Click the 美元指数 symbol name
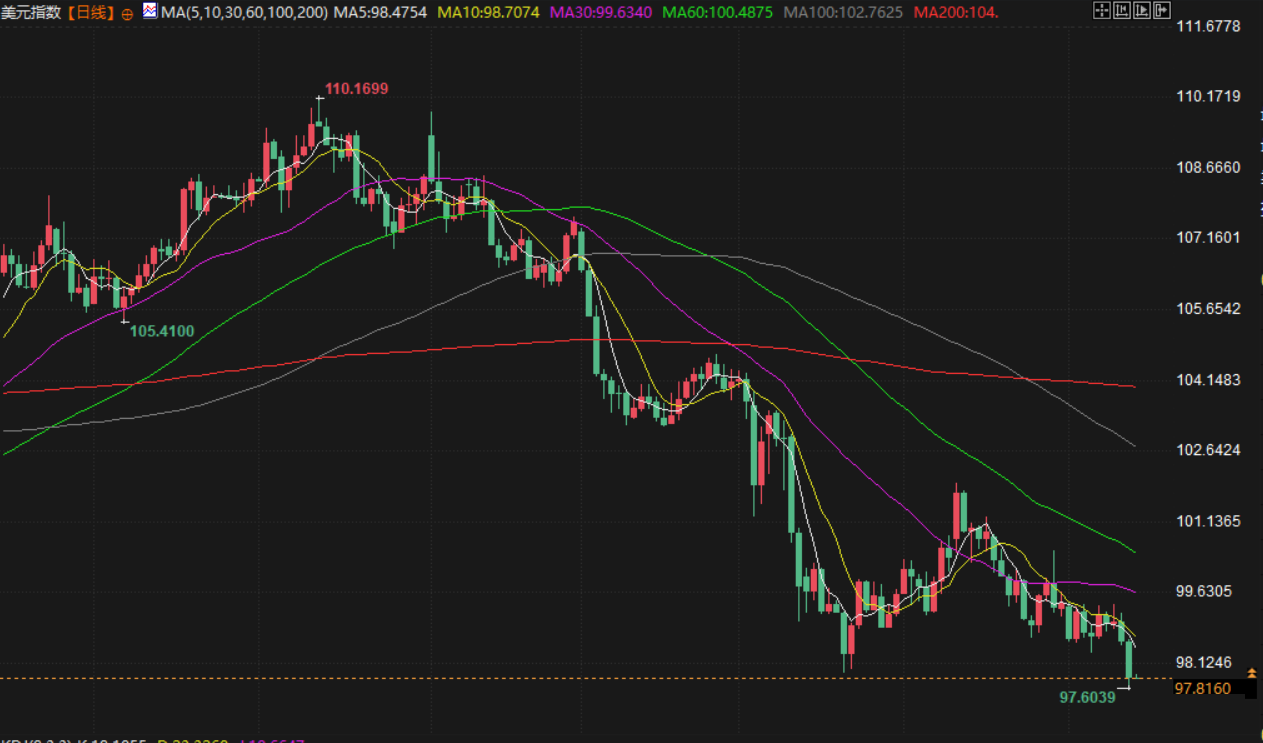 click(29, 13)
